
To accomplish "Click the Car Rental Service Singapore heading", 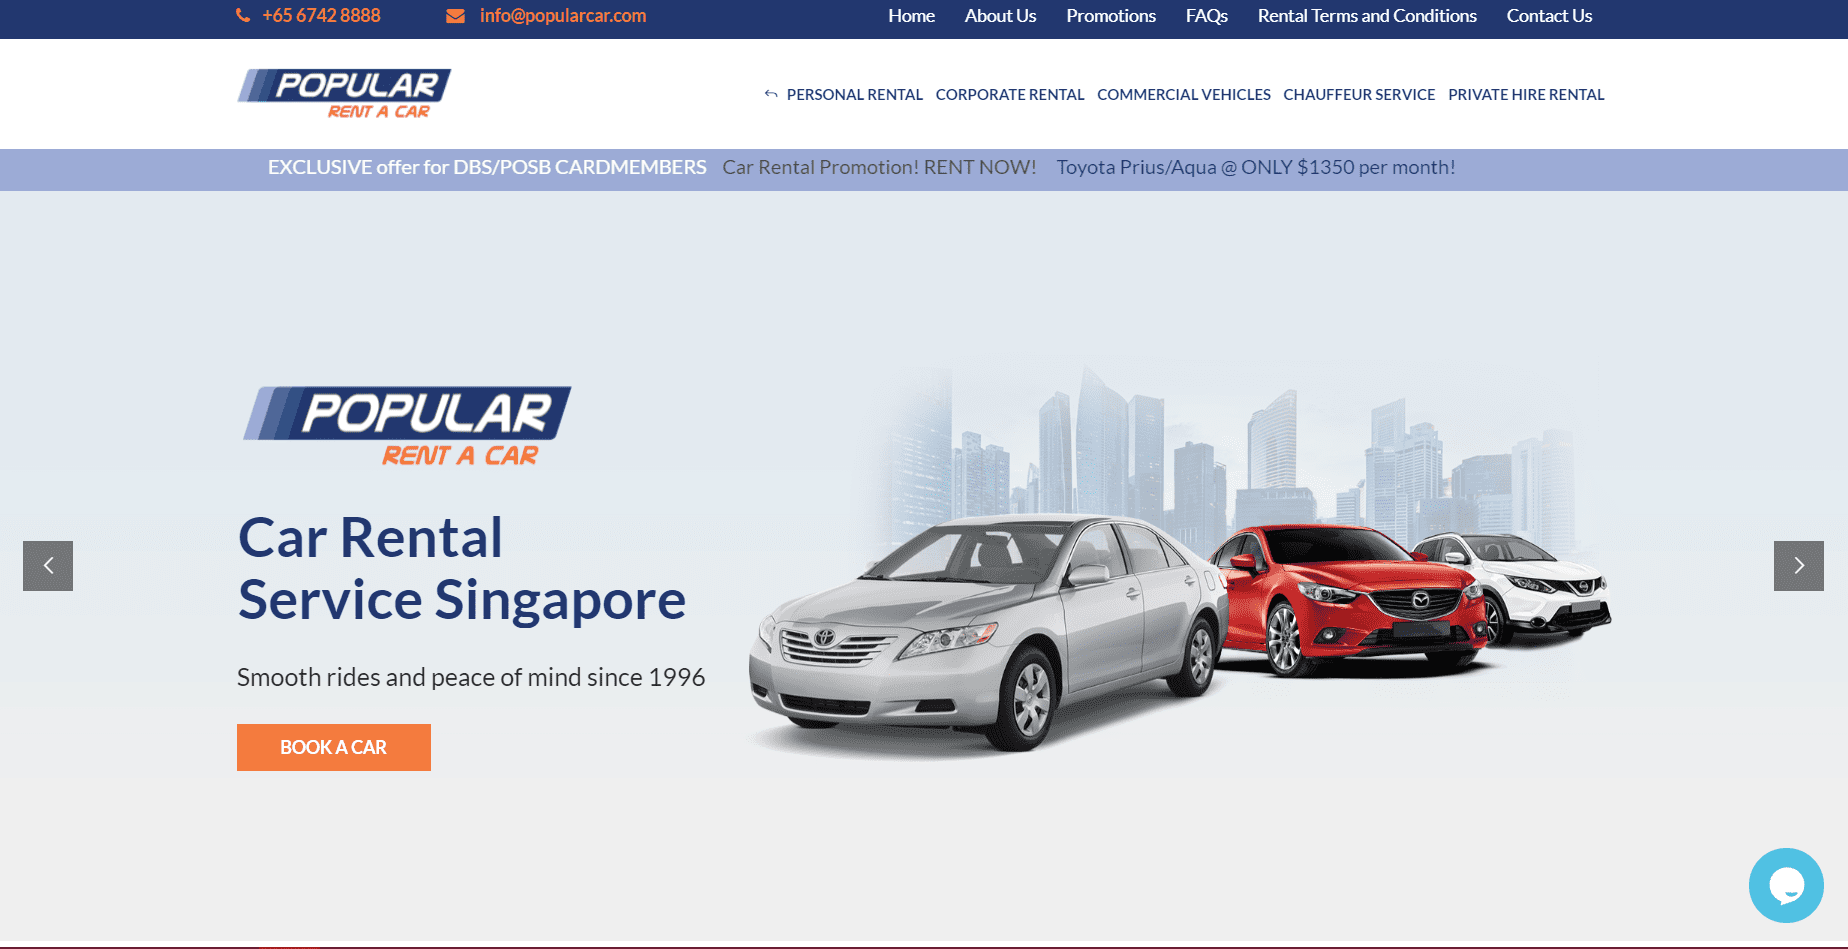I will coord(462,568).
